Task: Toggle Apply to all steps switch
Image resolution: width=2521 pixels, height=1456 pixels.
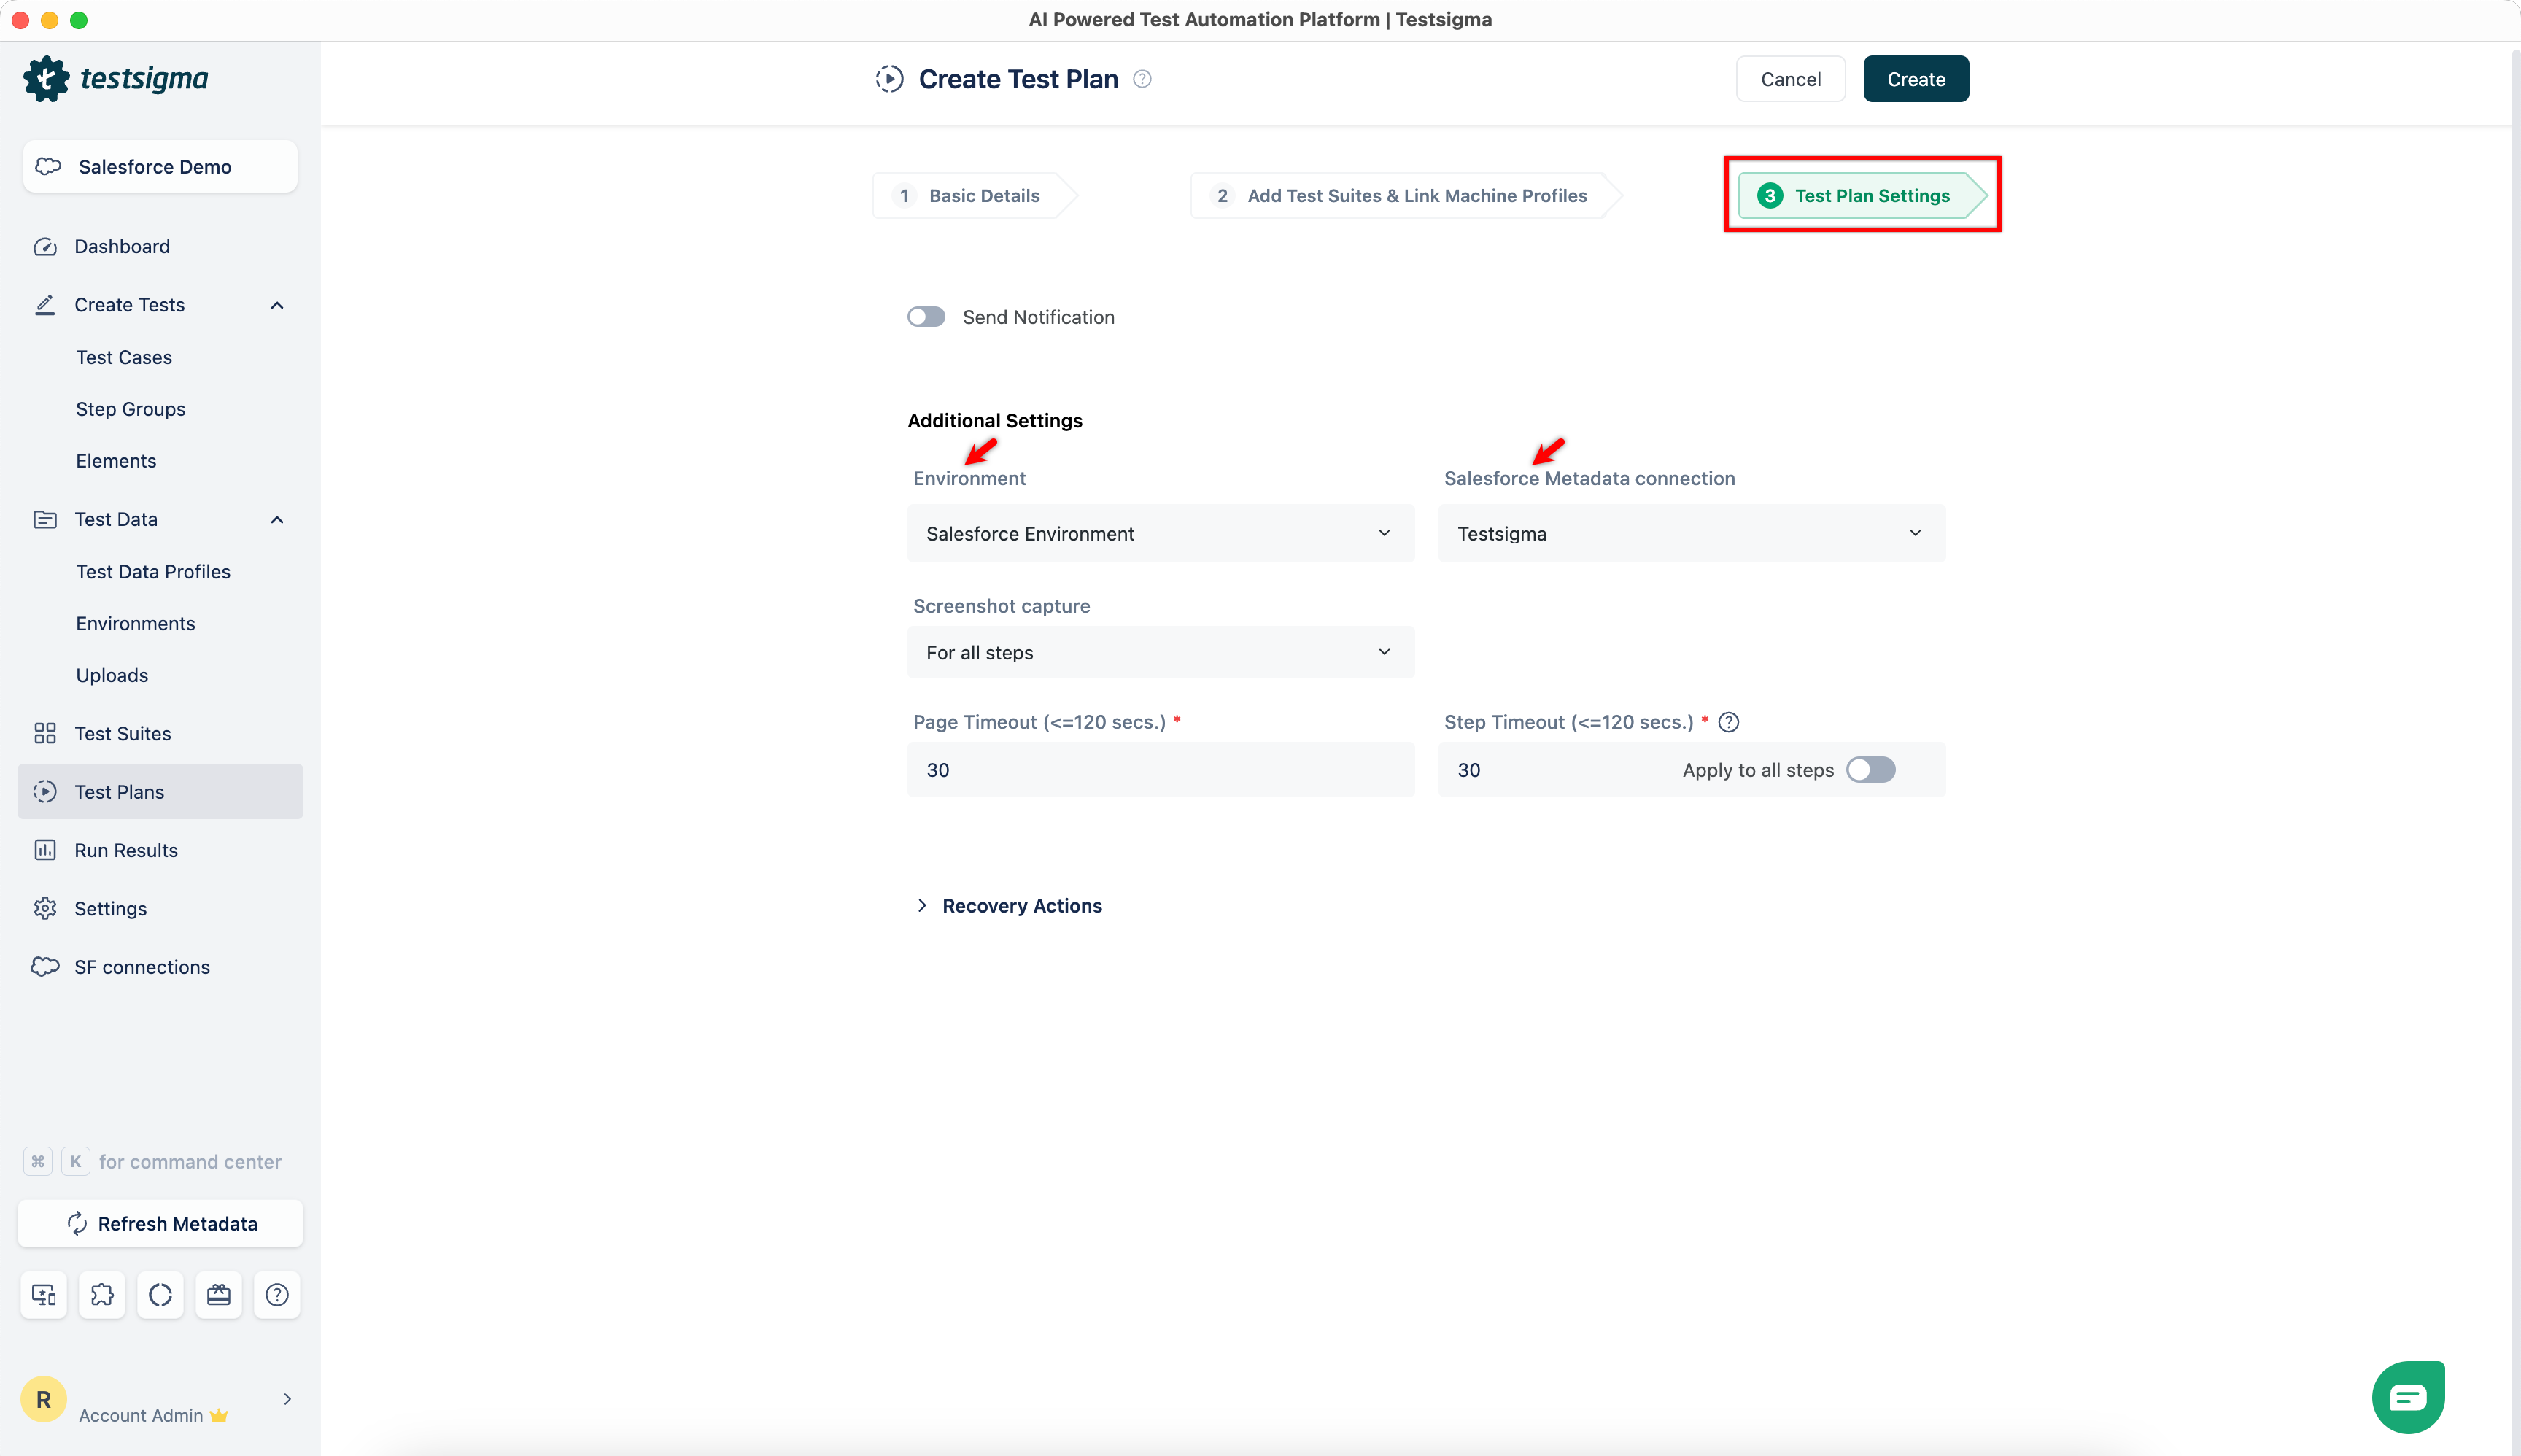Action: tap(1870, 770)
